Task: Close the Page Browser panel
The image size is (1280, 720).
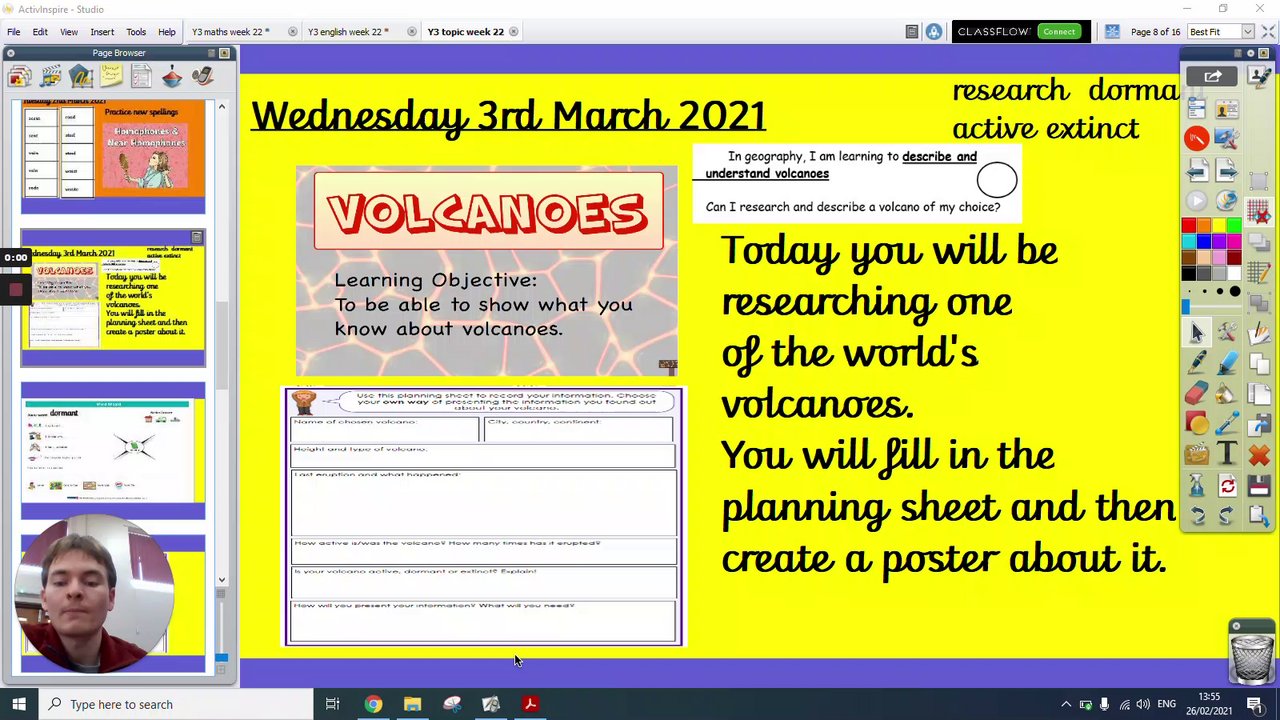Action: coord(11,53)
